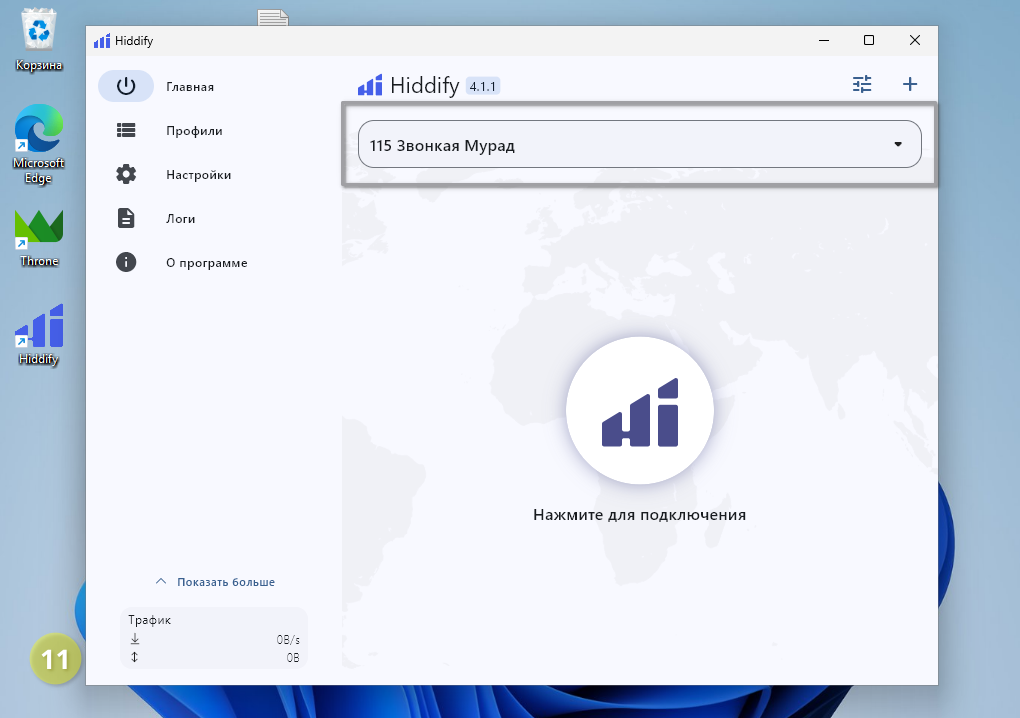Go to the О программе menu label
This screenshot has height=718, width=1020.
206,263
